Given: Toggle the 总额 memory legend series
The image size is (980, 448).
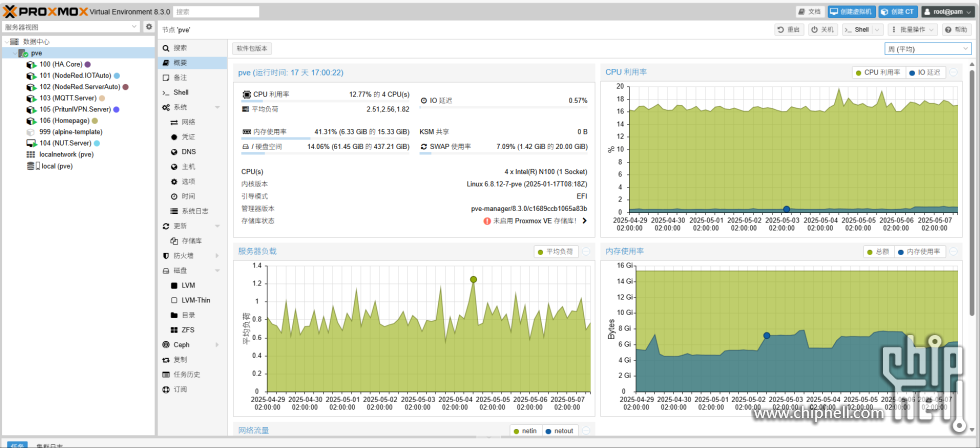Looking at the screenshot, I should (879, 252).
